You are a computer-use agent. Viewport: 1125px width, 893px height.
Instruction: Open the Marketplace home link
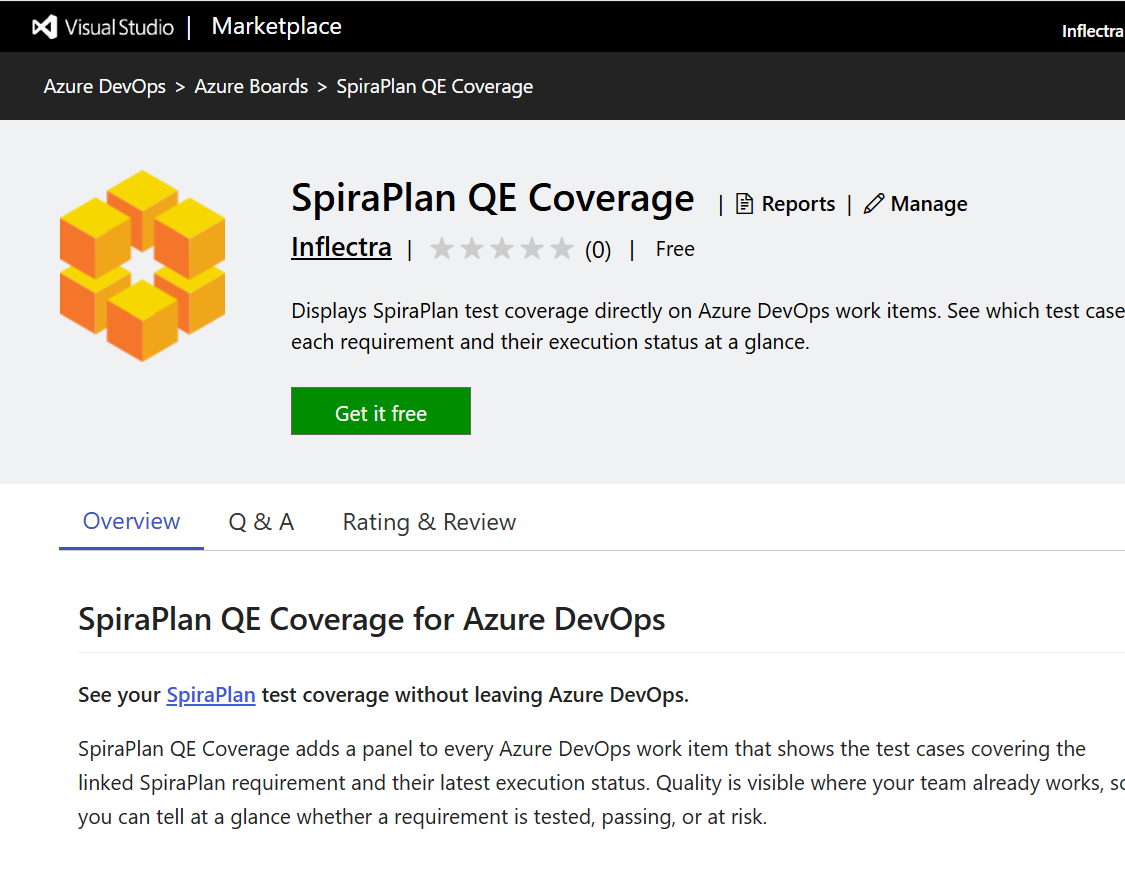[x=276, y=27]
